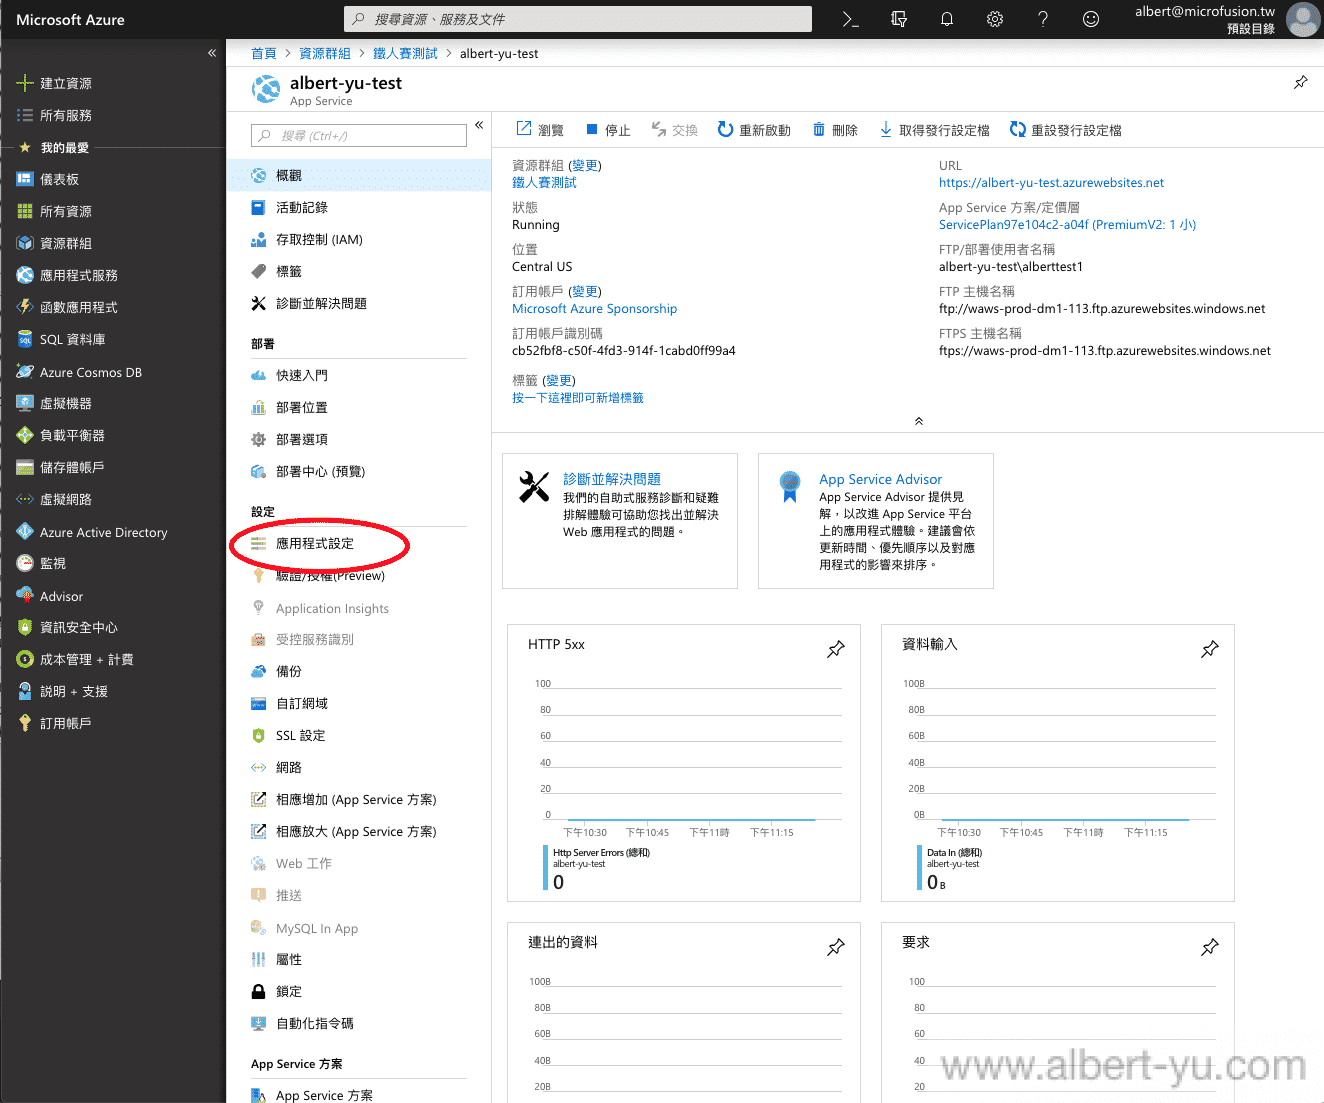Click 重設發行設定檔 in the command bar

1065,130
